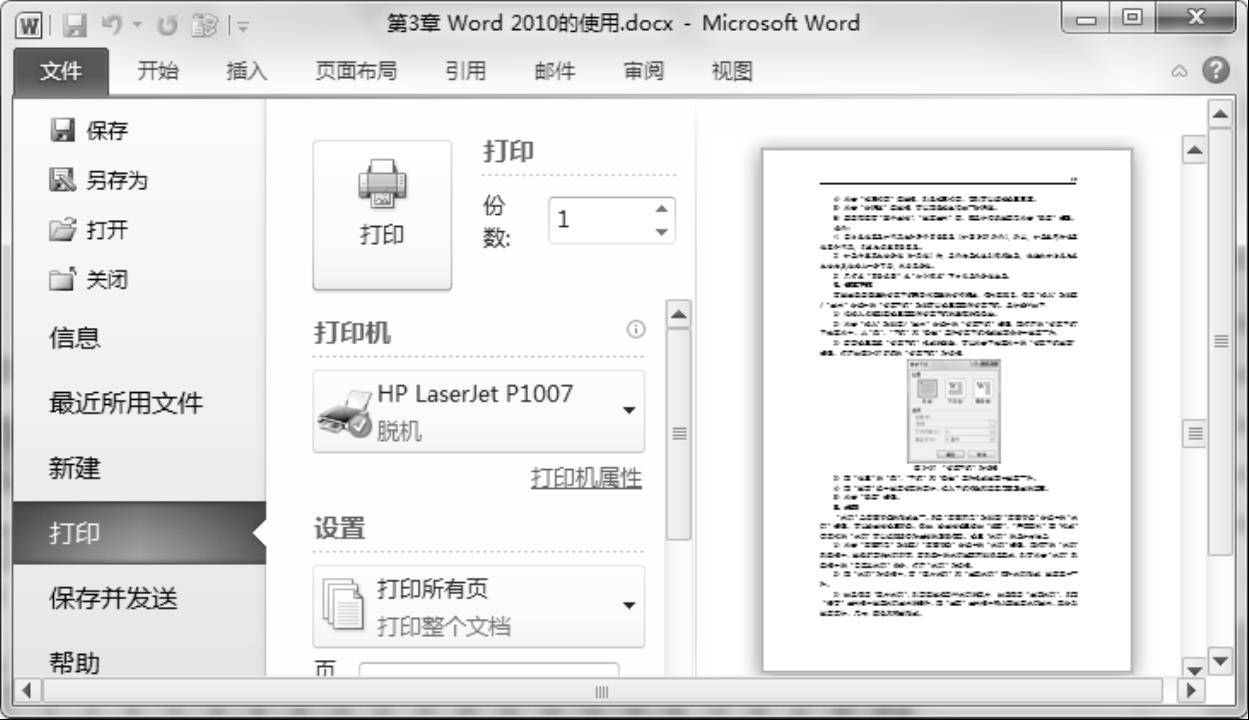Expand the quick access toolbar customize arrow
Image resolution: width=1249 pixels, height=720 pixels.
click(243, 24)
